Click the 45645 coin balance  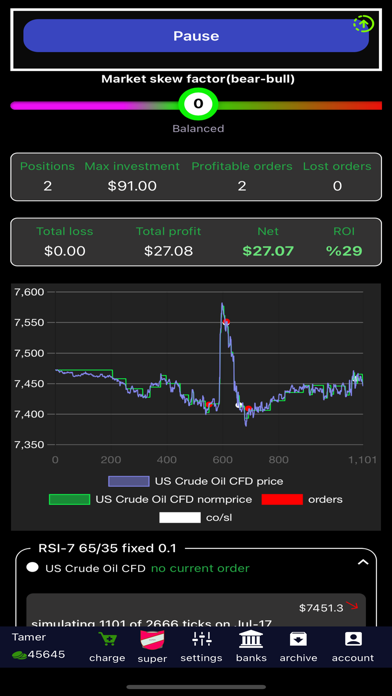click(x=46, y=655)
